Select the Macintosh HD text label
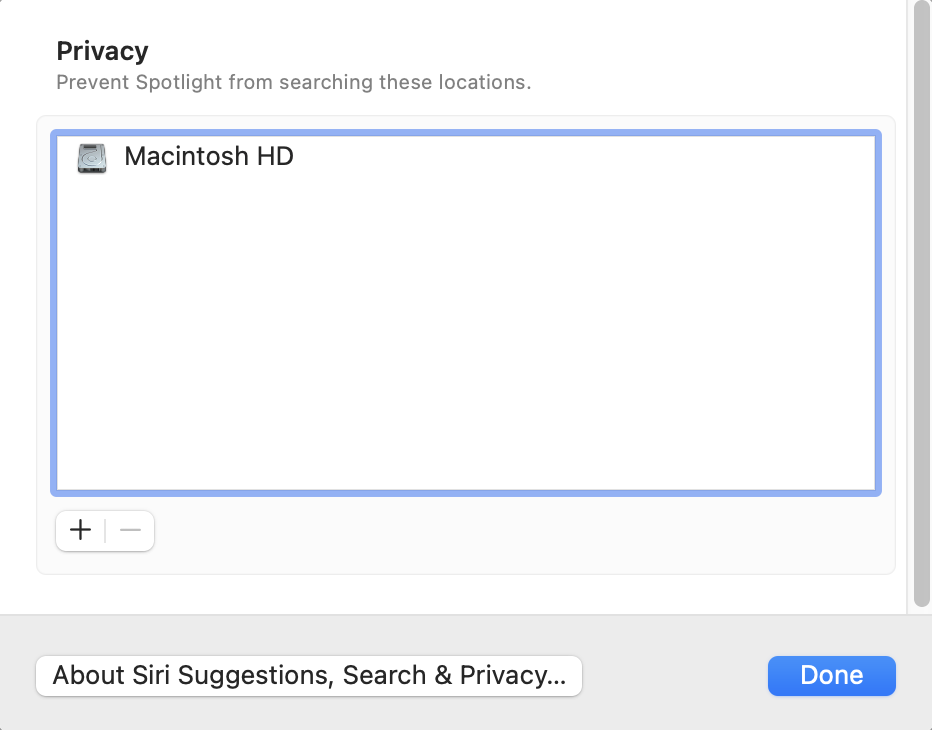The height and width of the screenshot is (730, 932). click(x=209, y=156)
